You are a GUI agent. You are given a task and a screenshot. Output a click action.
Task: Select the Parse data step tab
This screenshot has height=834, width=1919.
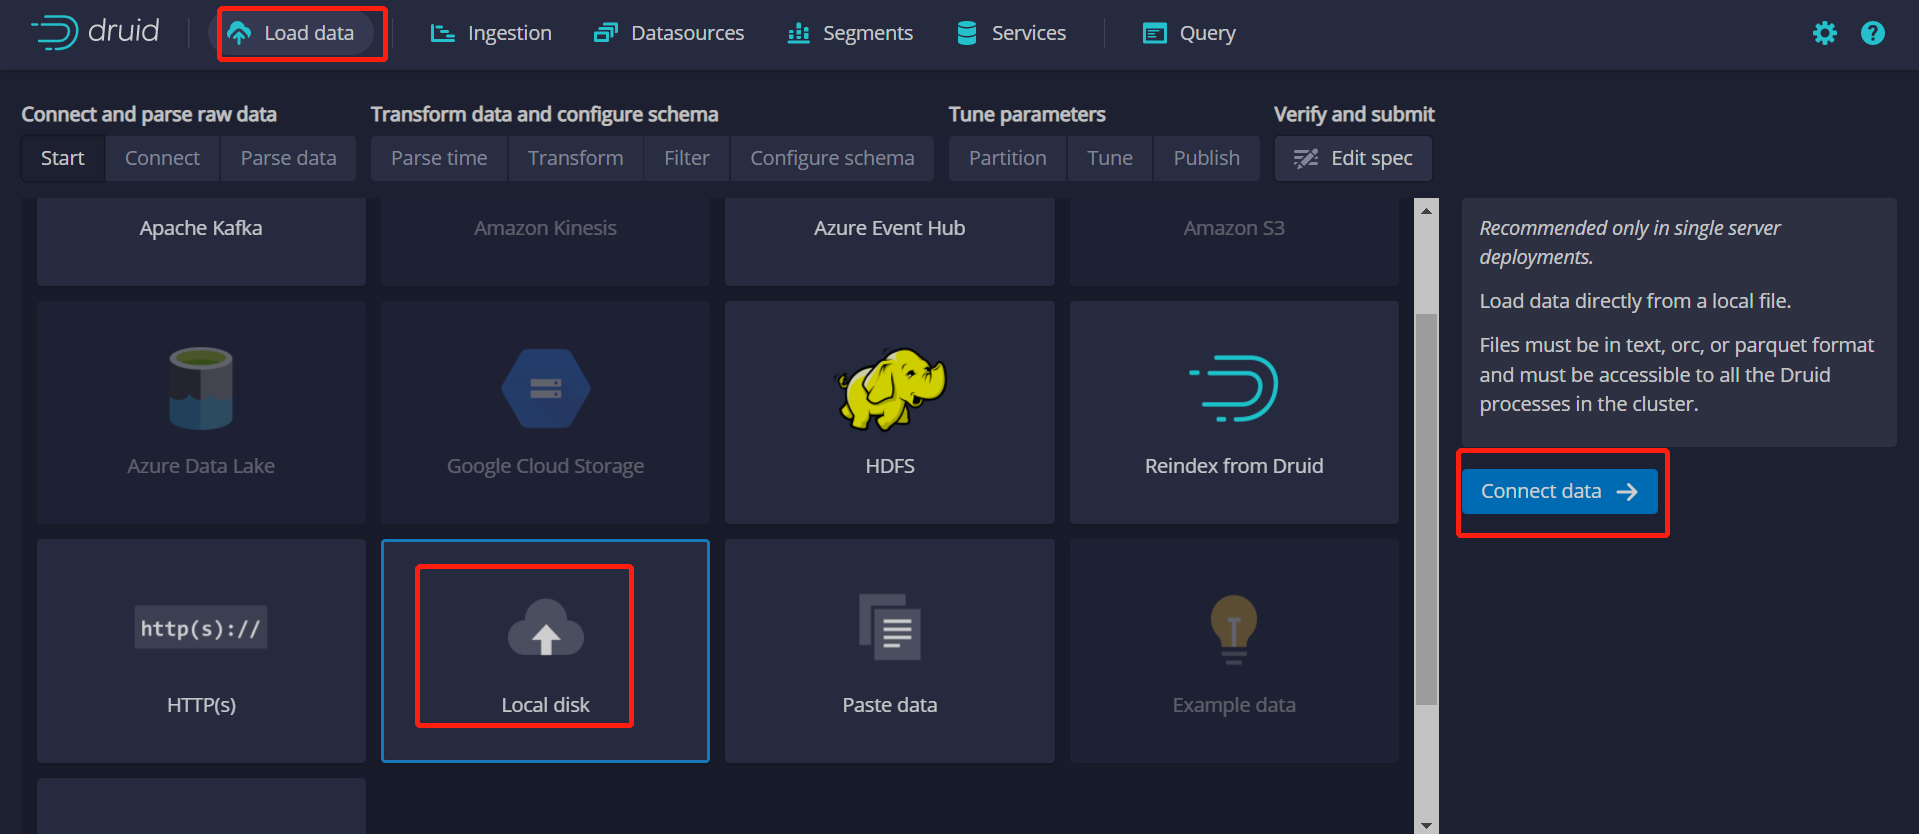click(x=288, y=158)
